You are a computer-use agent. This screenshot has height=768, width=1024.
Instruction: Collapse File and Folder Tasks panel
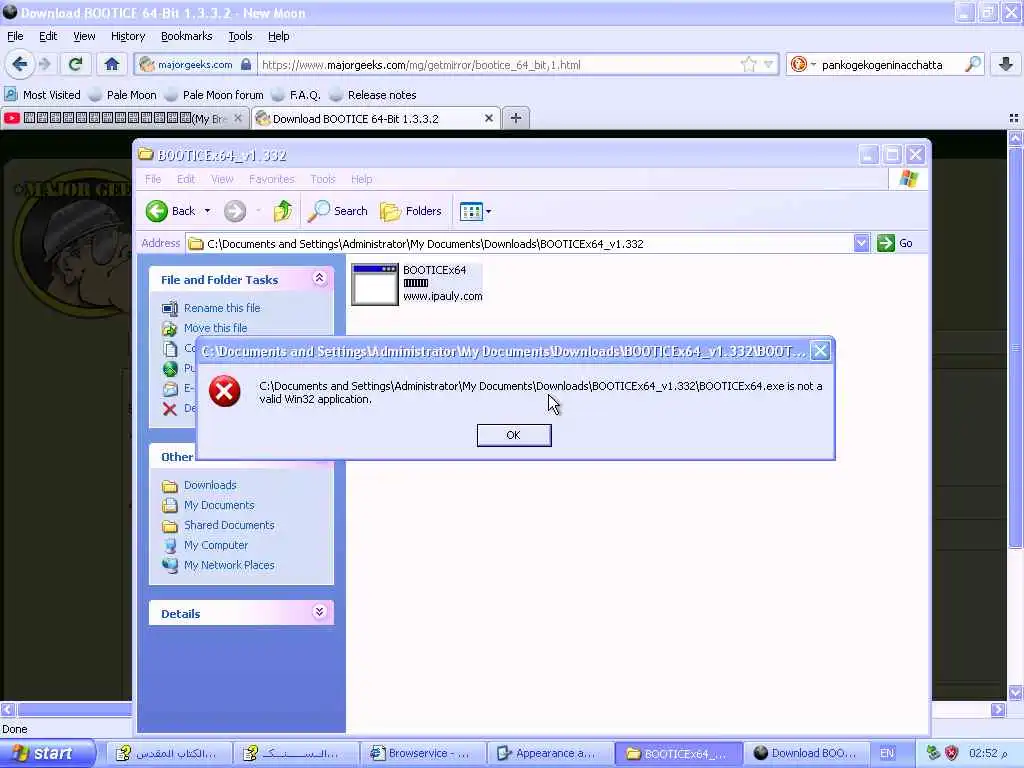tap(319, 278)
